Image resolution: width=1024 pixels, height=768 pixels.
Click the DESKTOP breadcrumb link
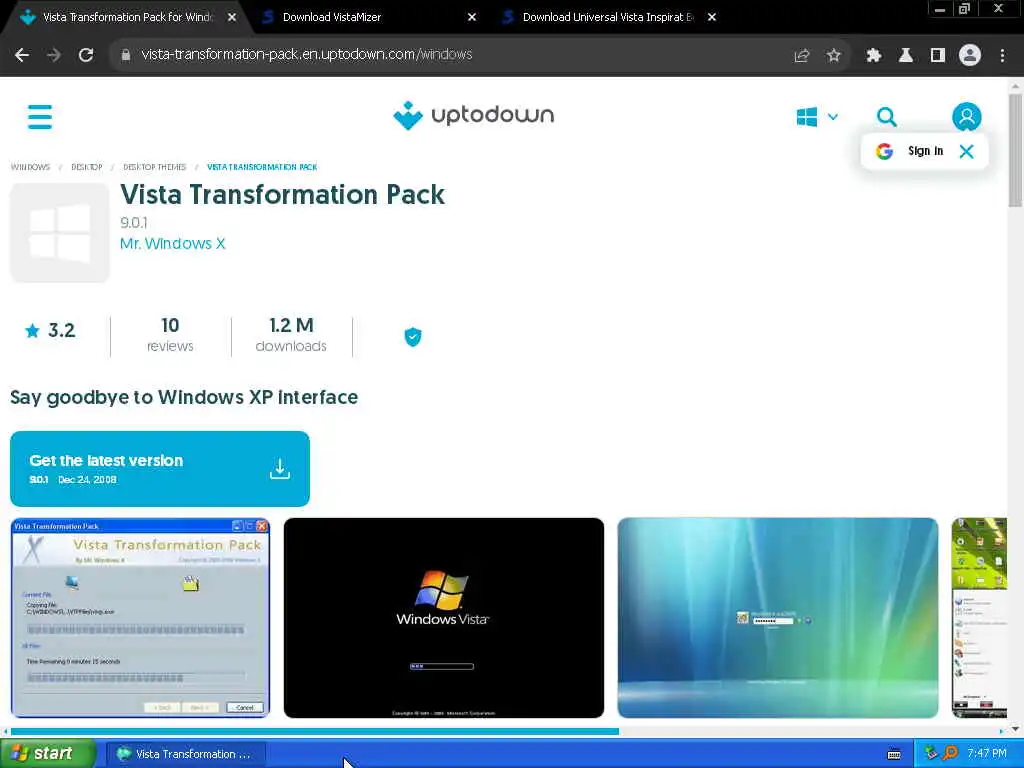click(x=87, y=167)
